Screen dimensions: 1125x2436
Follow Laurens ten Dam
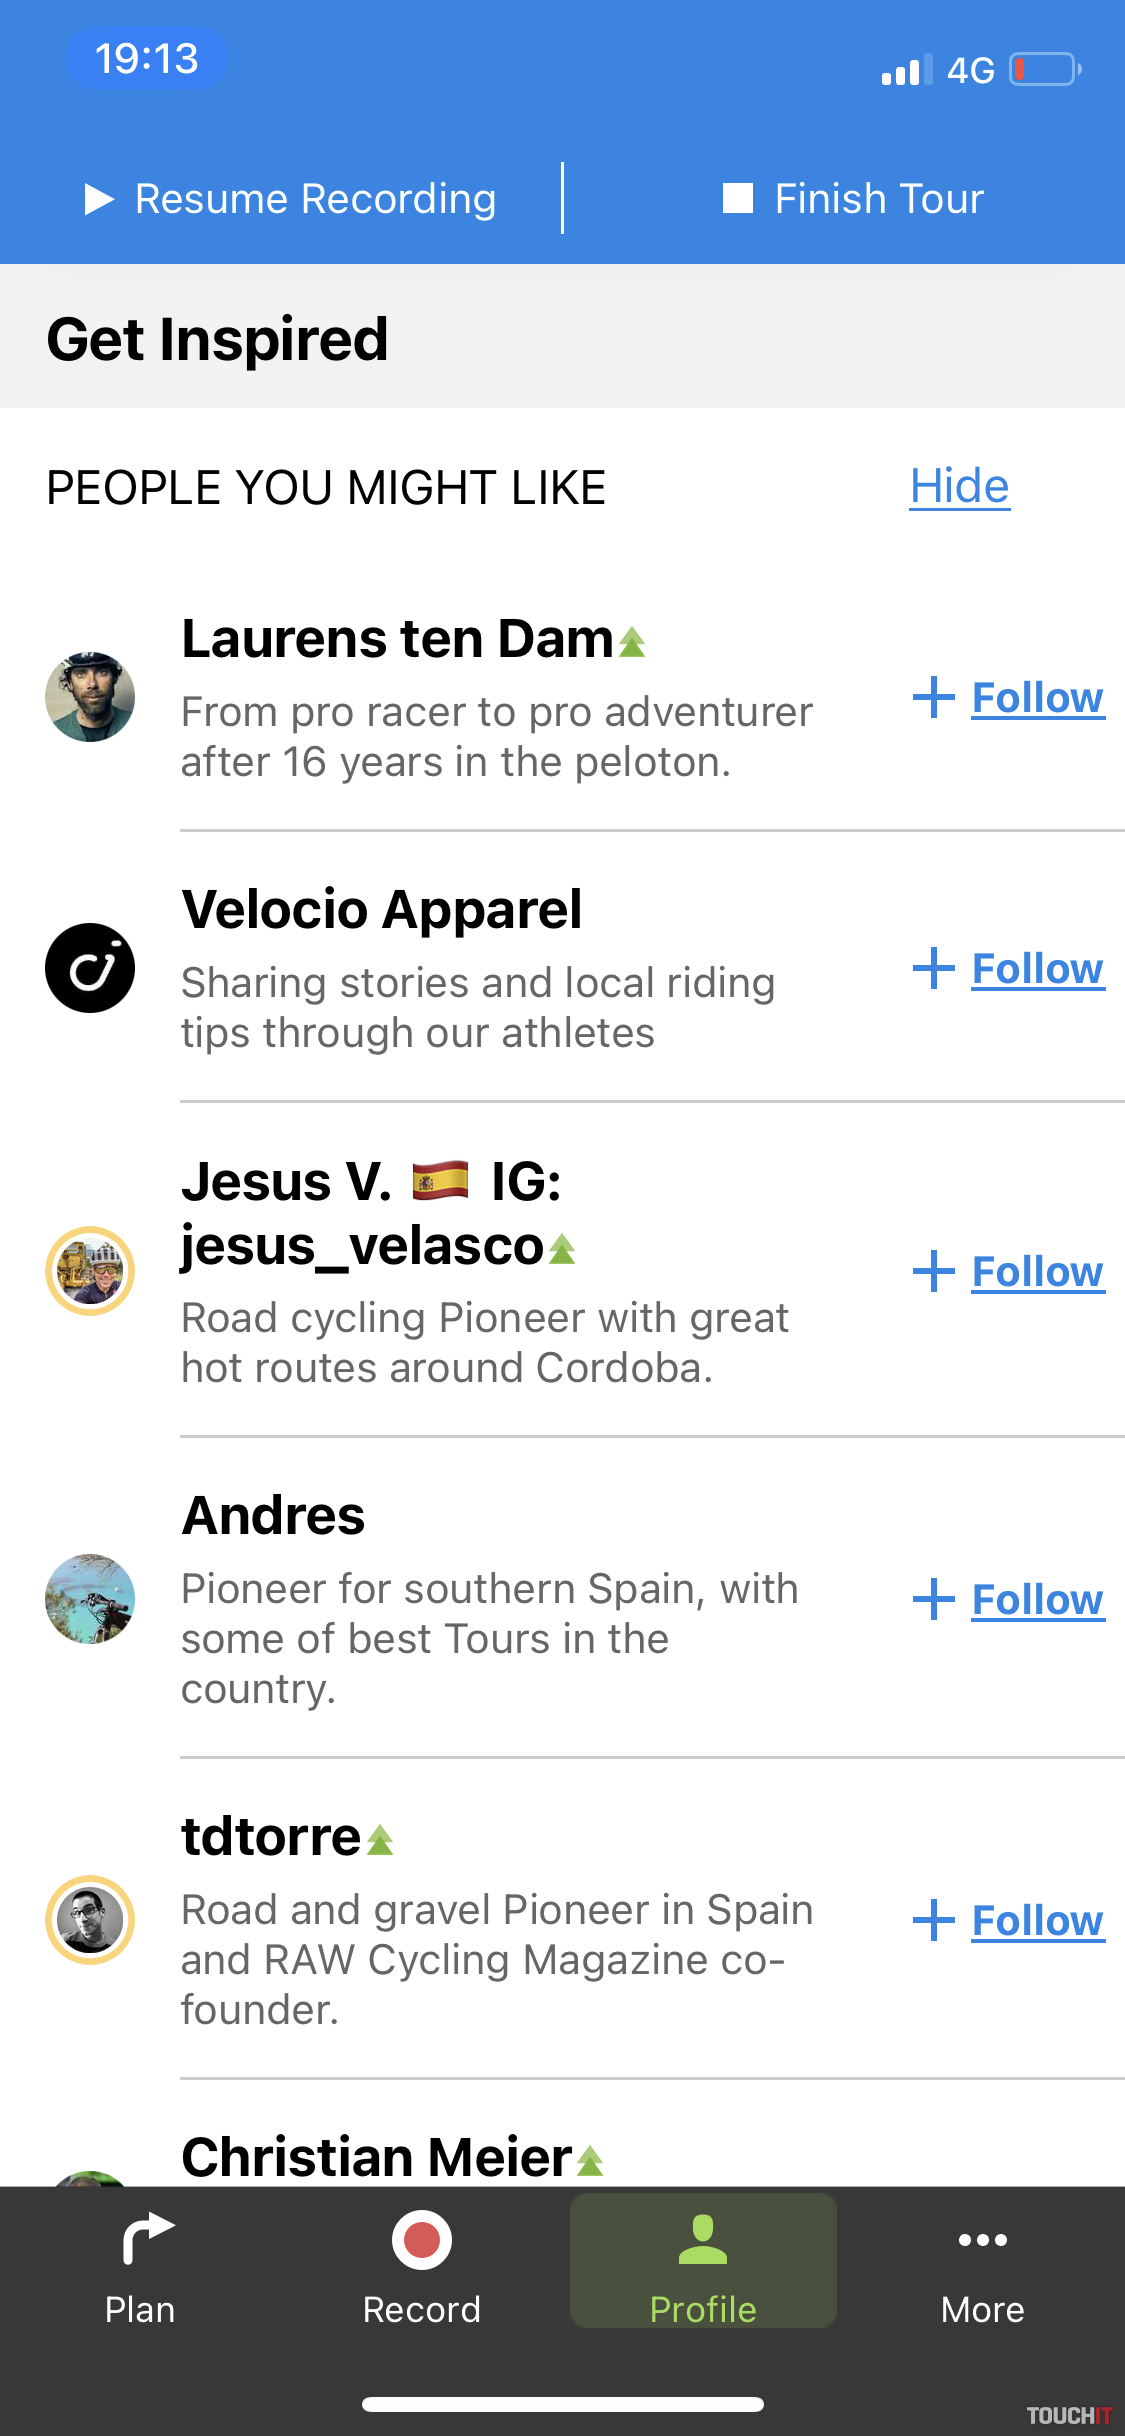(1036, 698)
